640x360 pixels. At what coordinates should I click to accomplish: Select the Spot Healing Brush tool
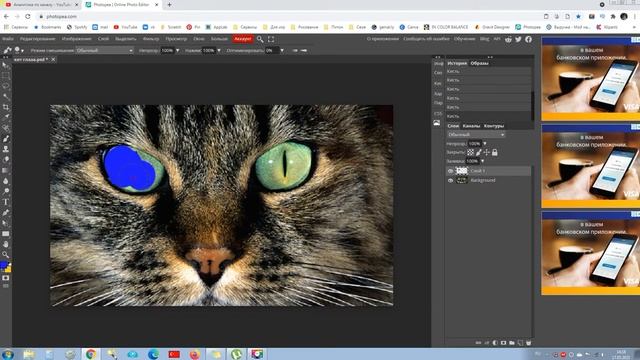(5, 128)
